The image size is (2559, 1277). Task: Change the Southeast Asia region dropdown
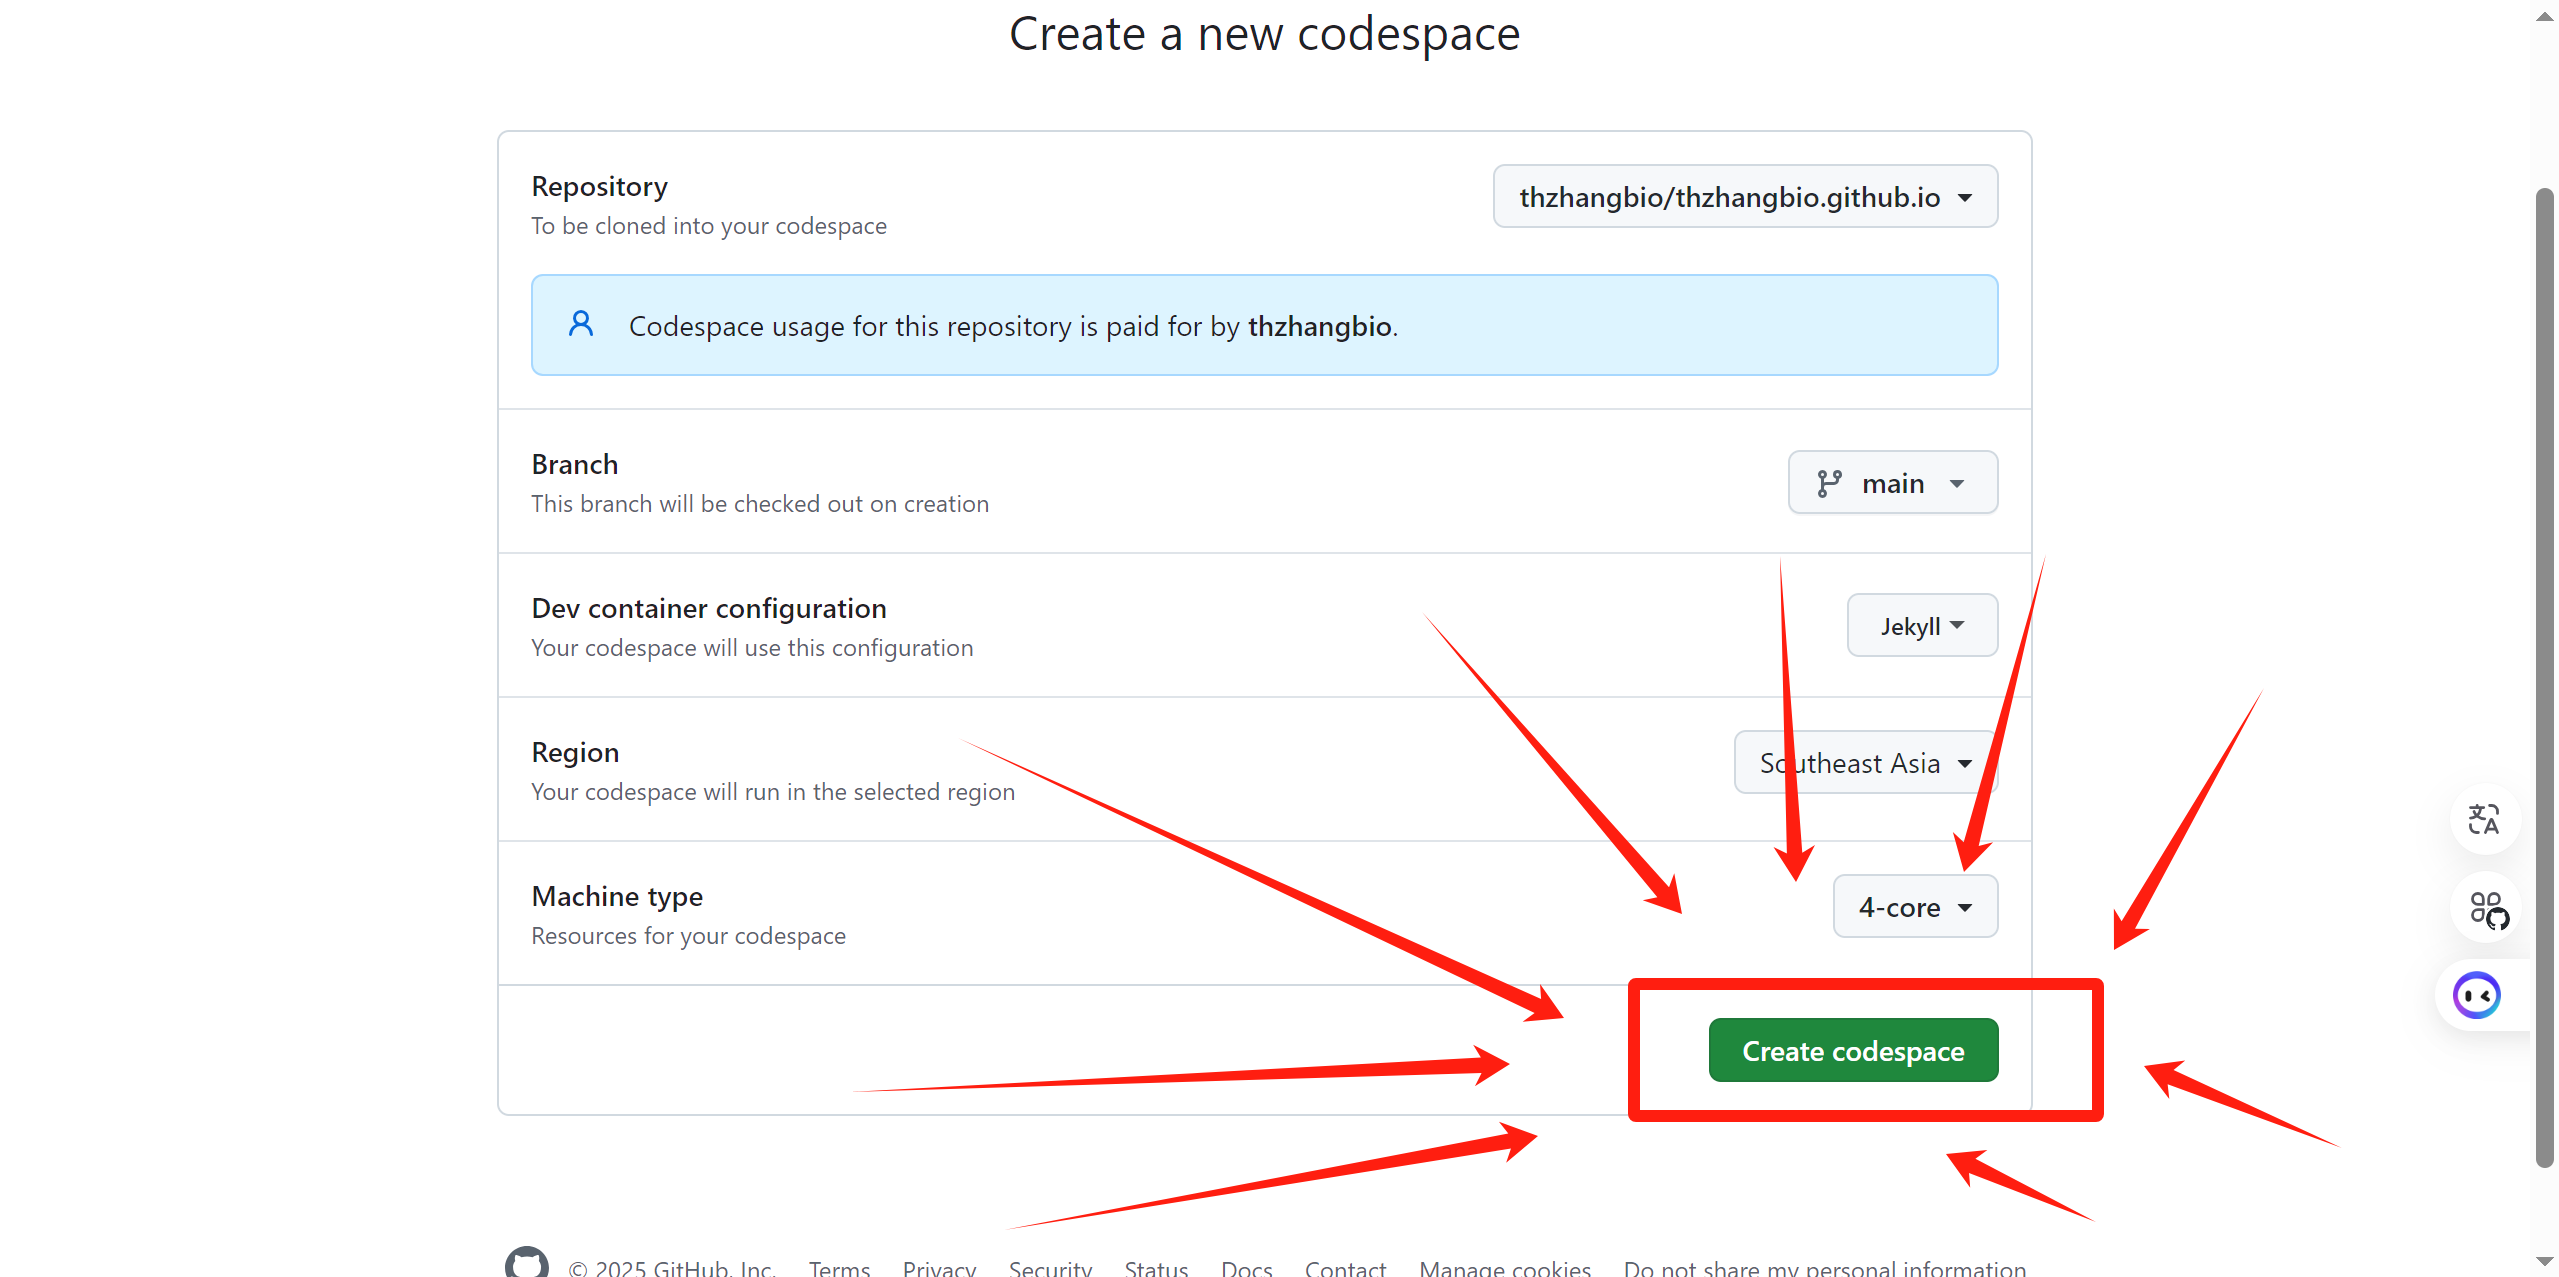[1865, 763]
